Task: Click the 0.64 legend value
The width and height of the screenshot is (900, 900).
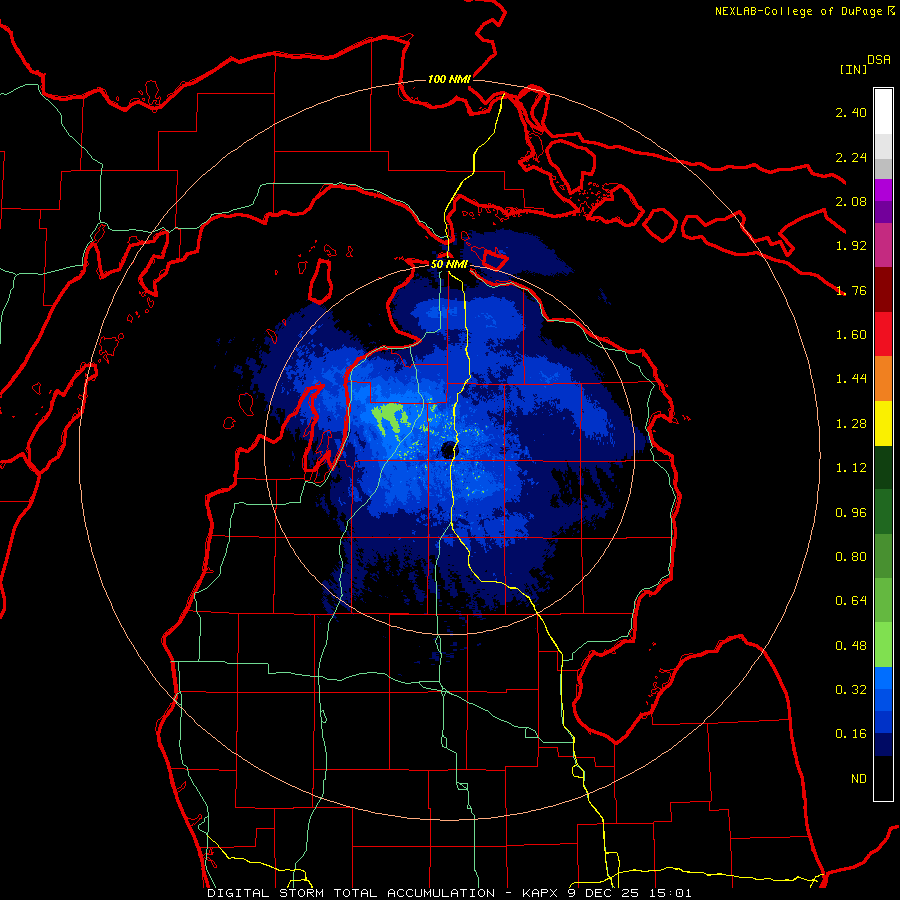Action: click(x=851, y=601)
